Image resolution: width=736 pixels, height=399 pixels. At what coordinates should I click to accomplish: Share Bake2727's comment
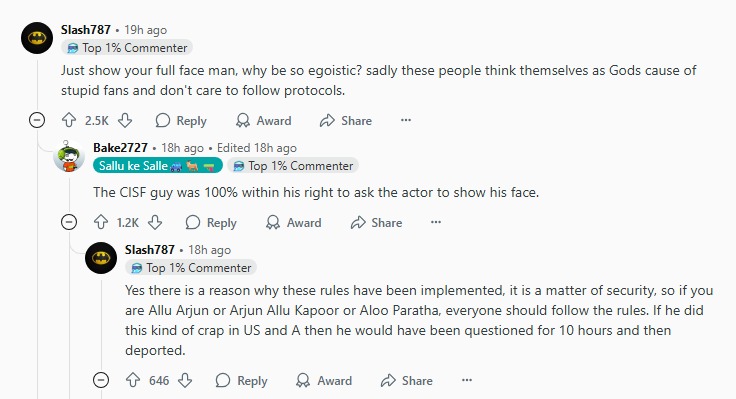pyautogui.click(x=376, y=223)
